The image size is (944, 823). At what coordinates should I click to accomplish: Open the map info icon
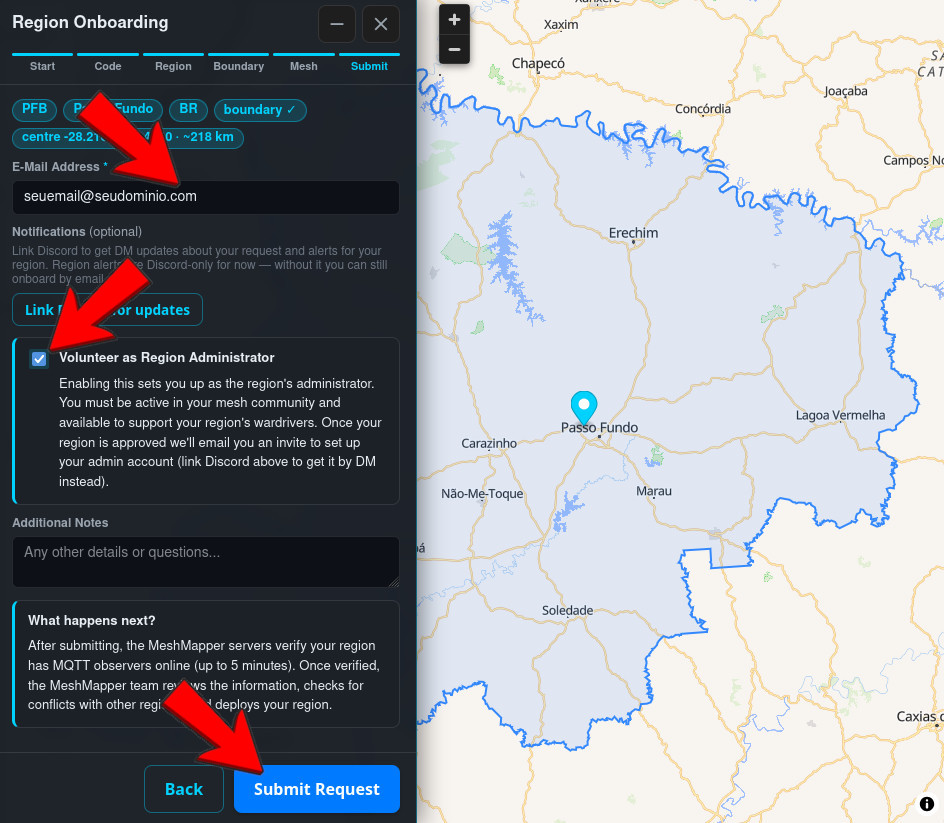(927, 804)
